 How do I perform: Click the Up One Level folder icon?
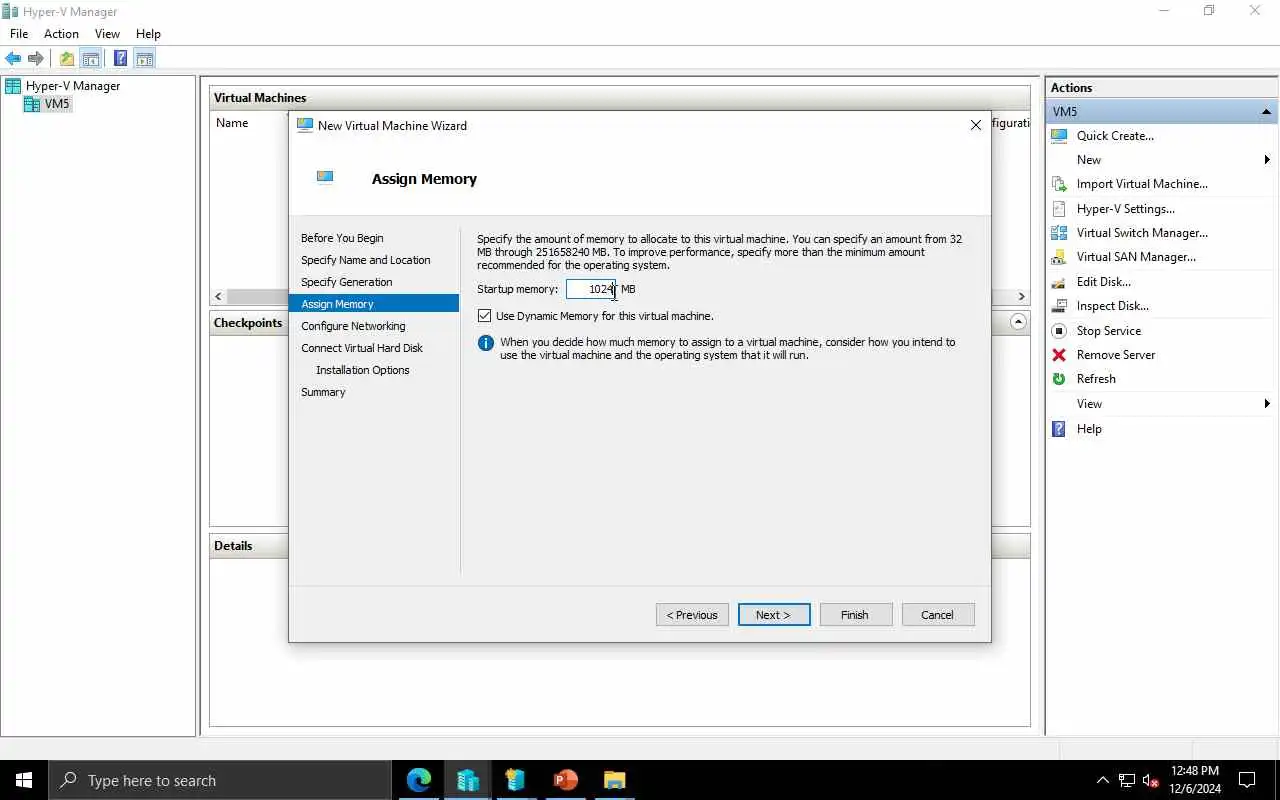tap(67, 58)
